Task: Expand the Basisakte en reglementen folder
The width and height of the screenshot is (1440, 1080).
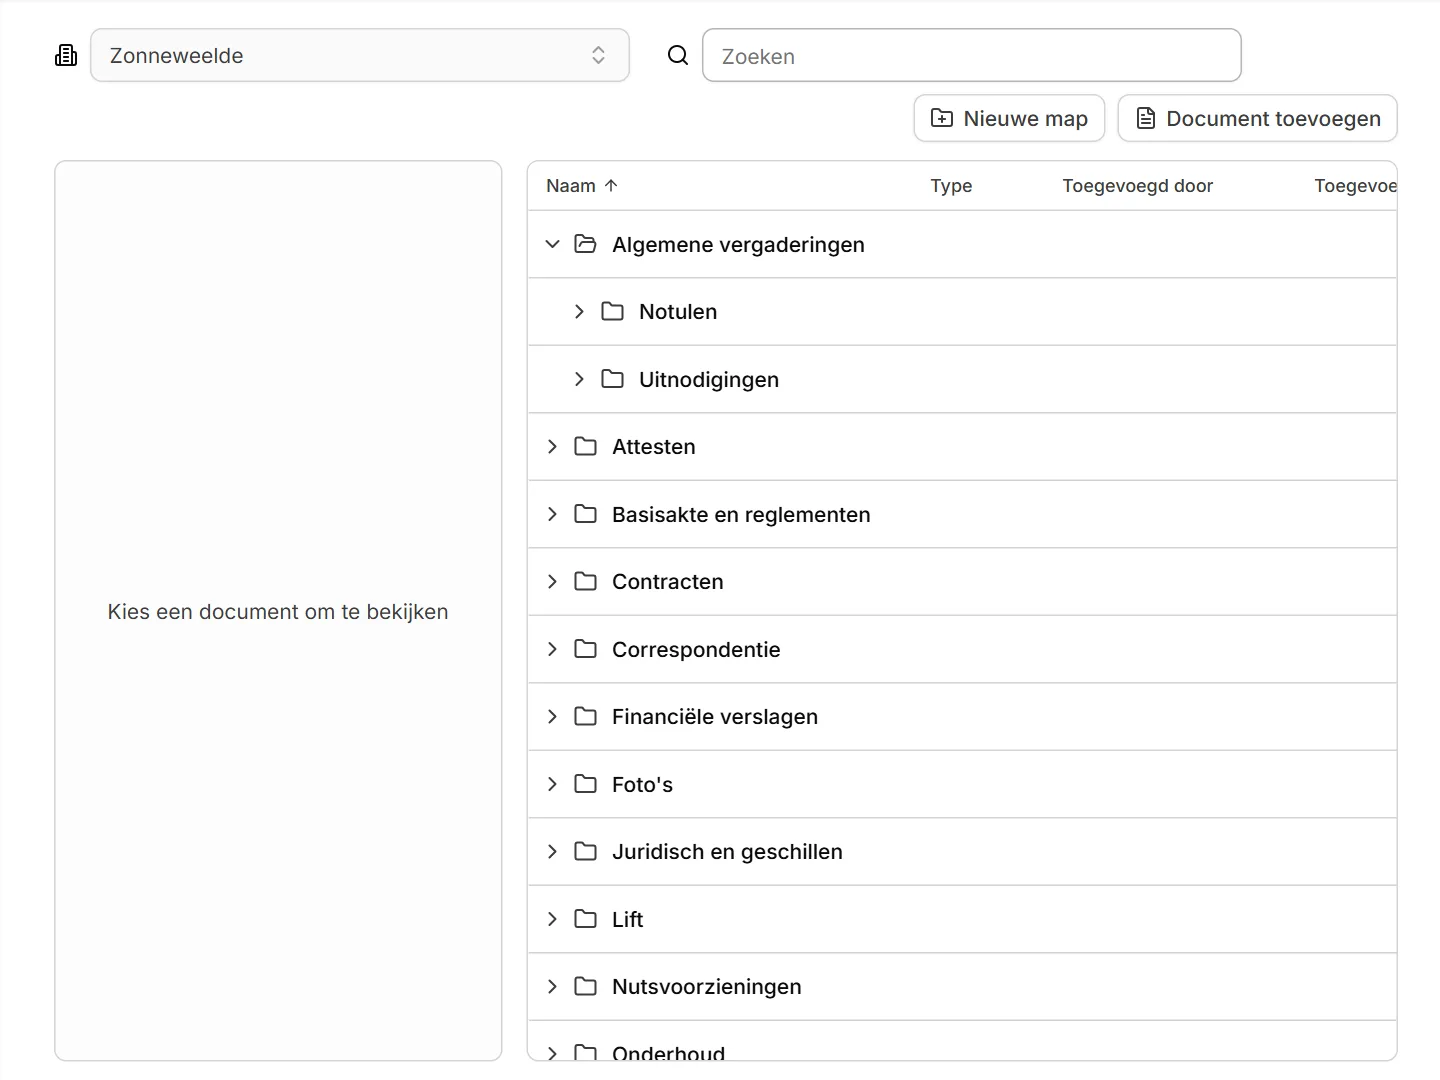Action: click(552, 514)
